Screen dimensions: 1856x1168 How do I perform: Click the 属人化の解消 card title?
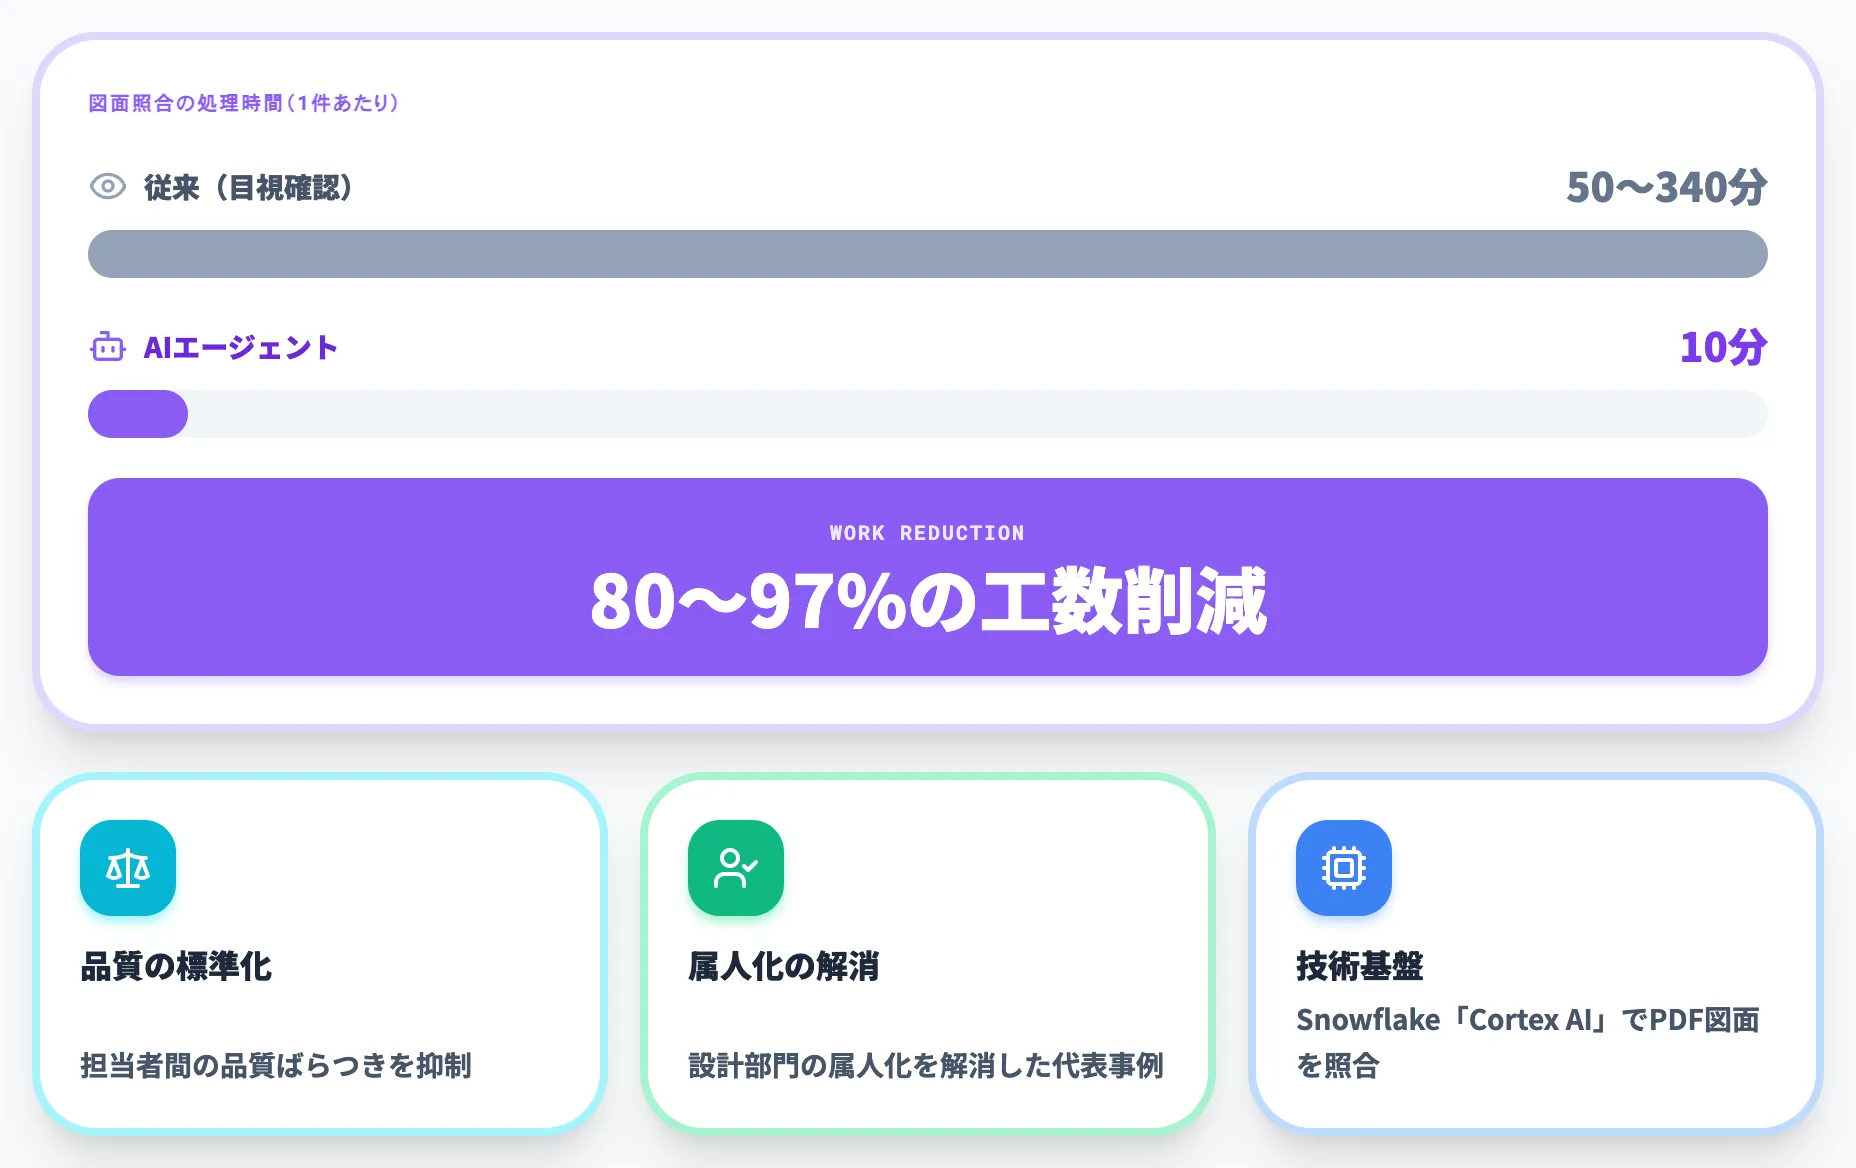[784, 966]
